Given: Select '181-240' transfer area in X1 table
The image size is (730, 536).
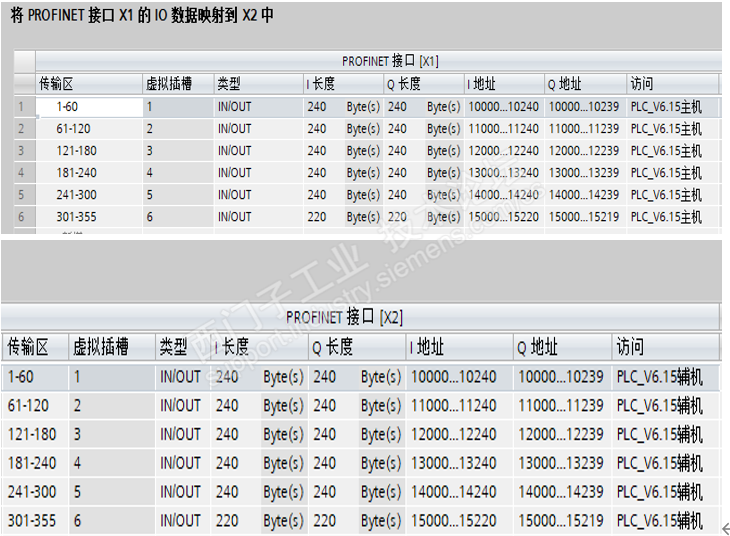Looking at the screenshot, I should coord(76,173).
